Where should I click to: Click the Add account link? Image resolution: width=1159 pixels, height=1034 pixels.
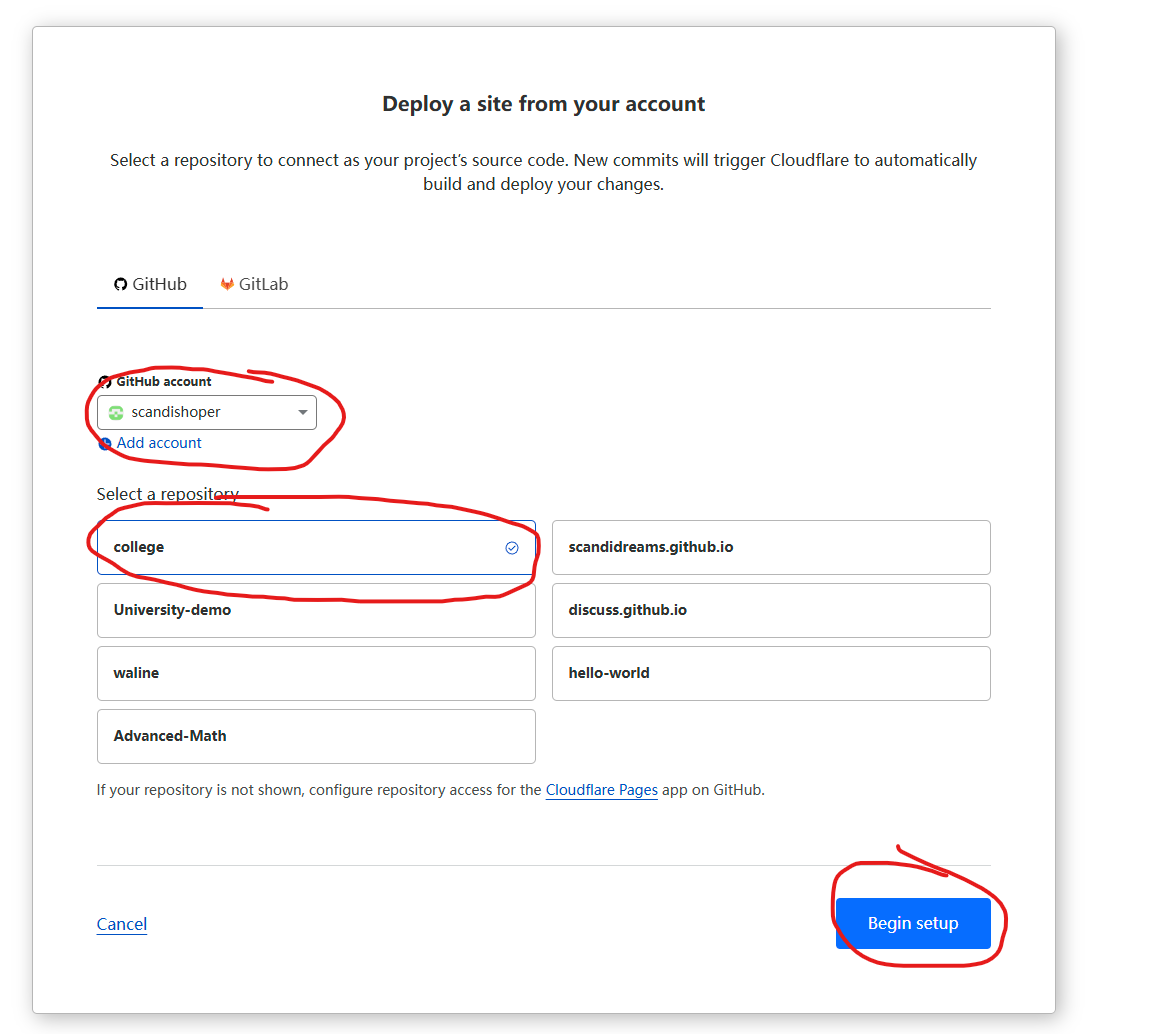pyautogui.click(x=159, y=443)
